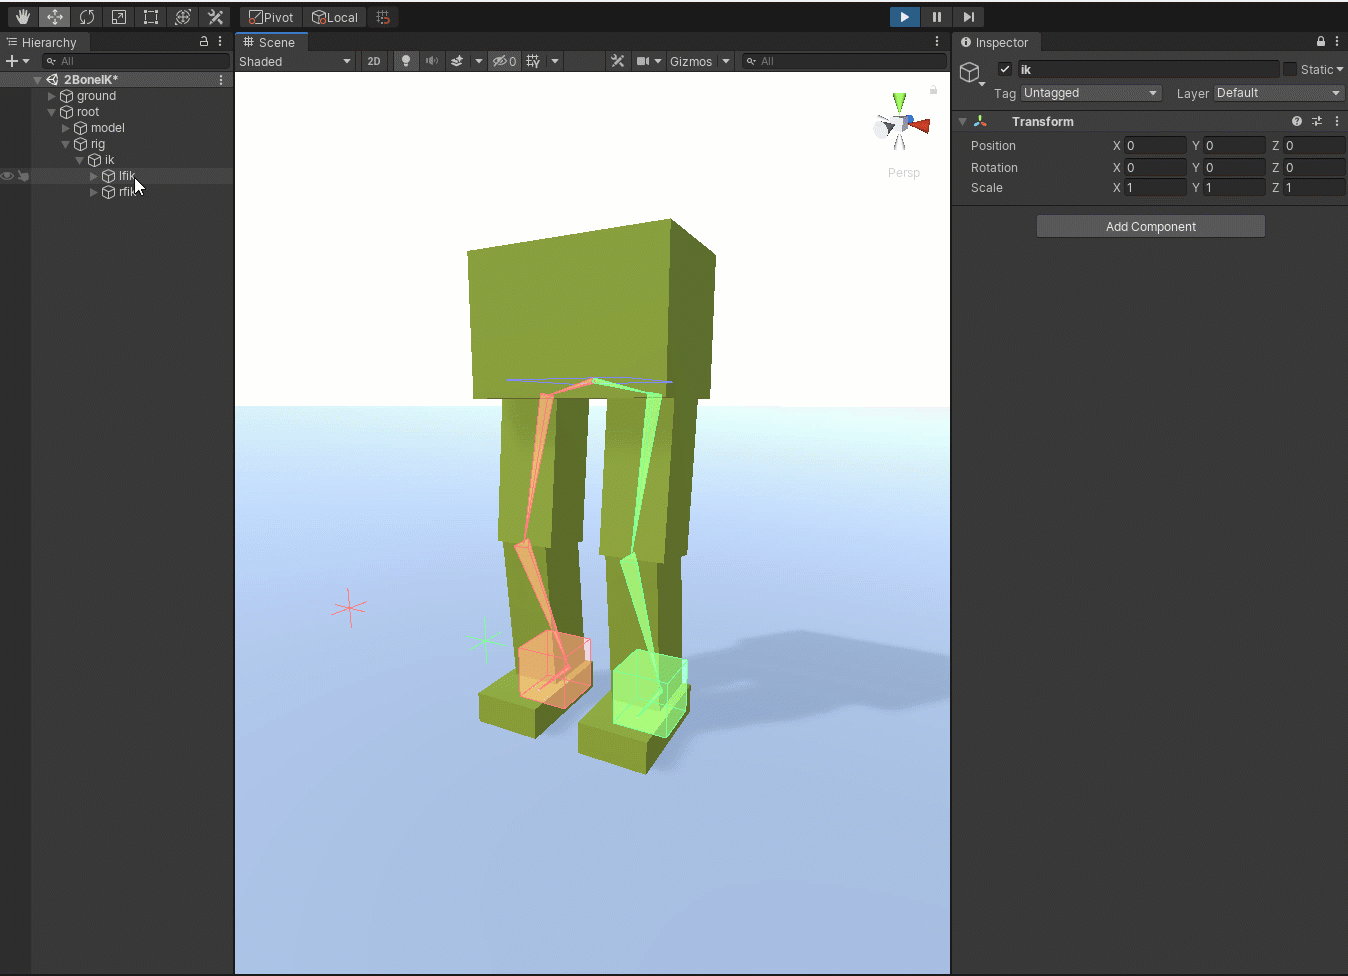Click the Position X input field
Viewport: 1348px width, 976px height.
click(x=1155, y=145)
